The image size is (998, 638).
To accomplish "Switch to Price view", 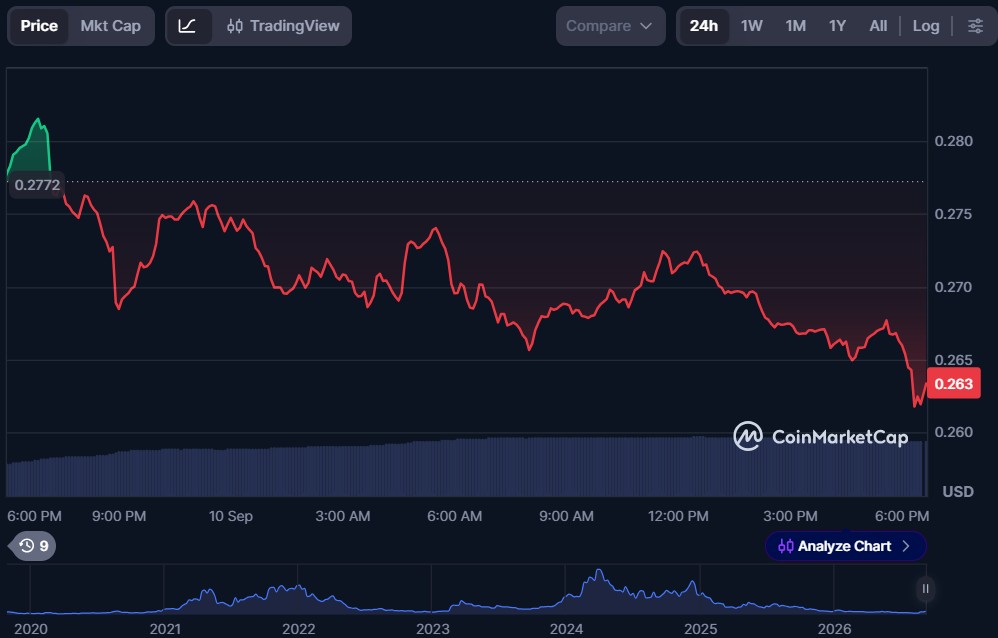I will (39, 26).
